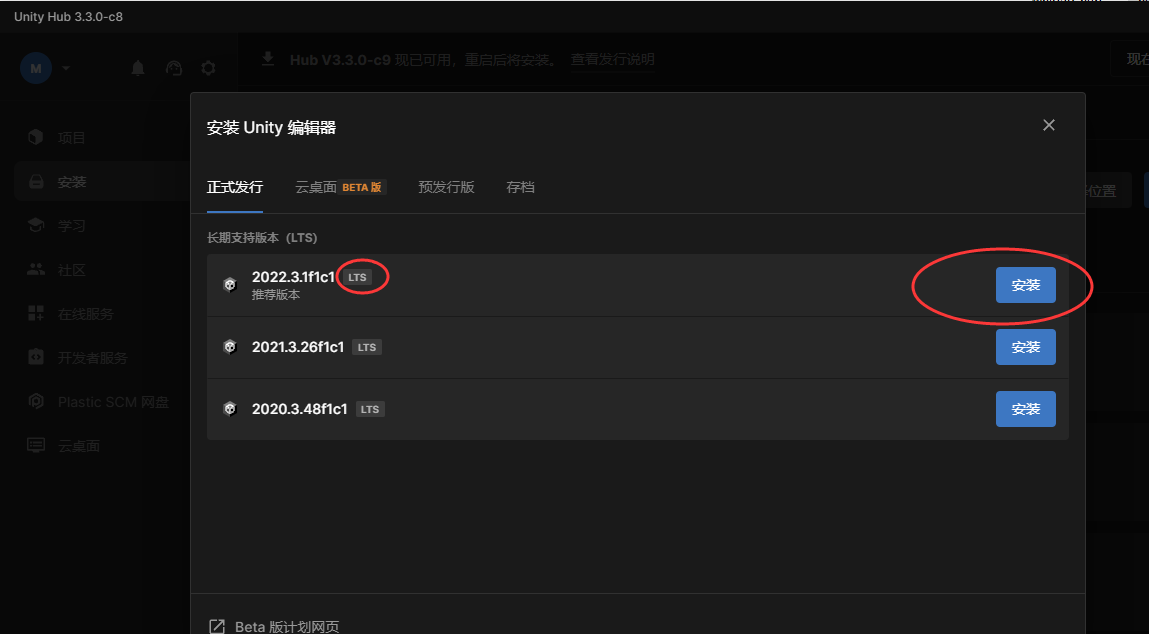
Task: Switch to the 正式发行 tab
Action: 234,187
